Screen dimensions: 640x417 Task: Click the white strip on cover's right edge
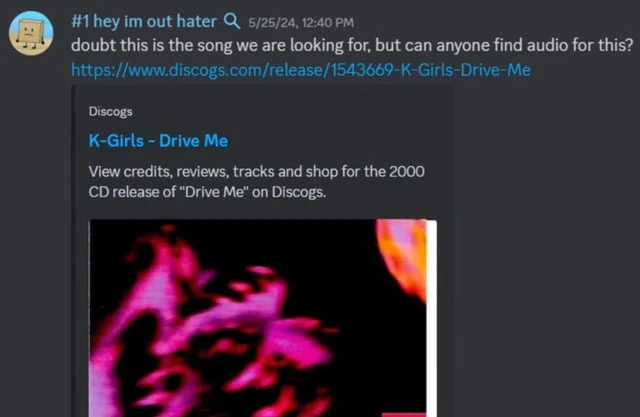coord(431,318)
